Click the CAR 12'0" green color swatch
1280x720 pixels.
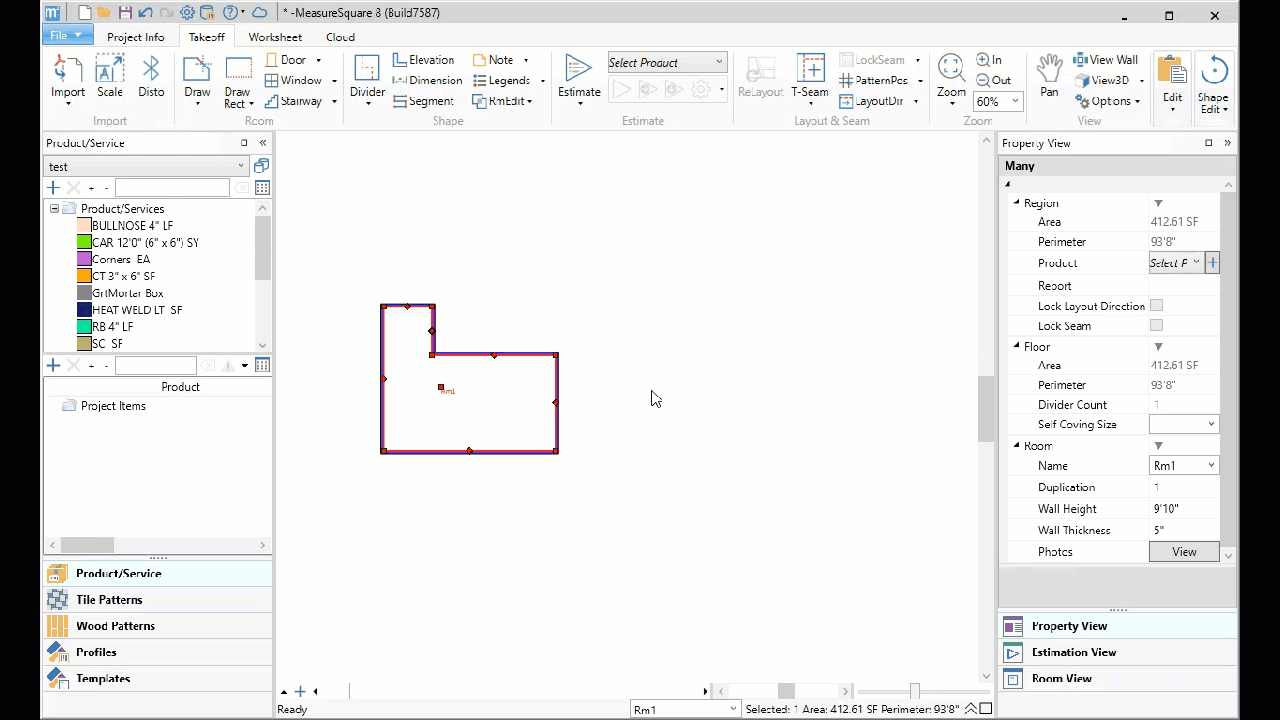(x=84, y=243)
